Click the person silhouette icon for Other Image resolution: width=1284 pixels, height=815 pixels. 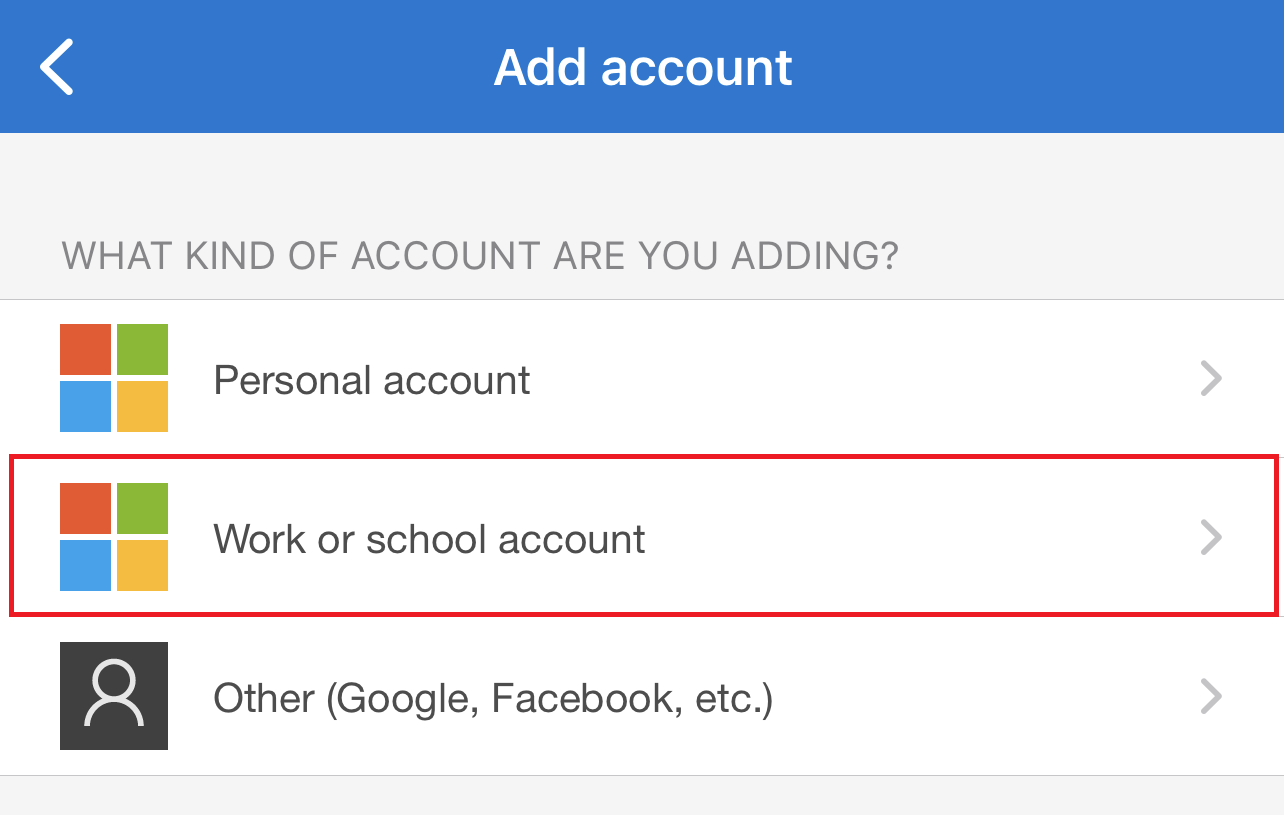[114, 696]
